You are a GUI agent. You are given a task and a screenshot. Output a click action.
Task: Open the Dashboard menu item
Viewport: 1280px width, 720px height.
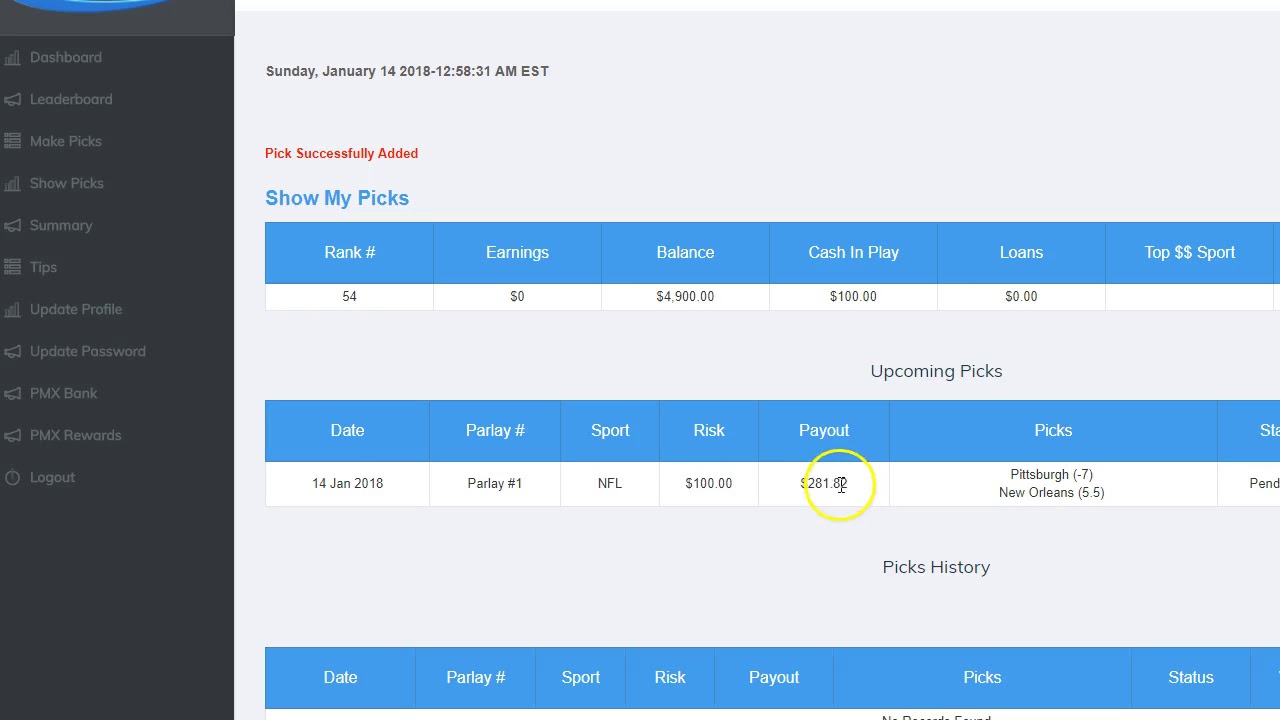tap(66, 58)
